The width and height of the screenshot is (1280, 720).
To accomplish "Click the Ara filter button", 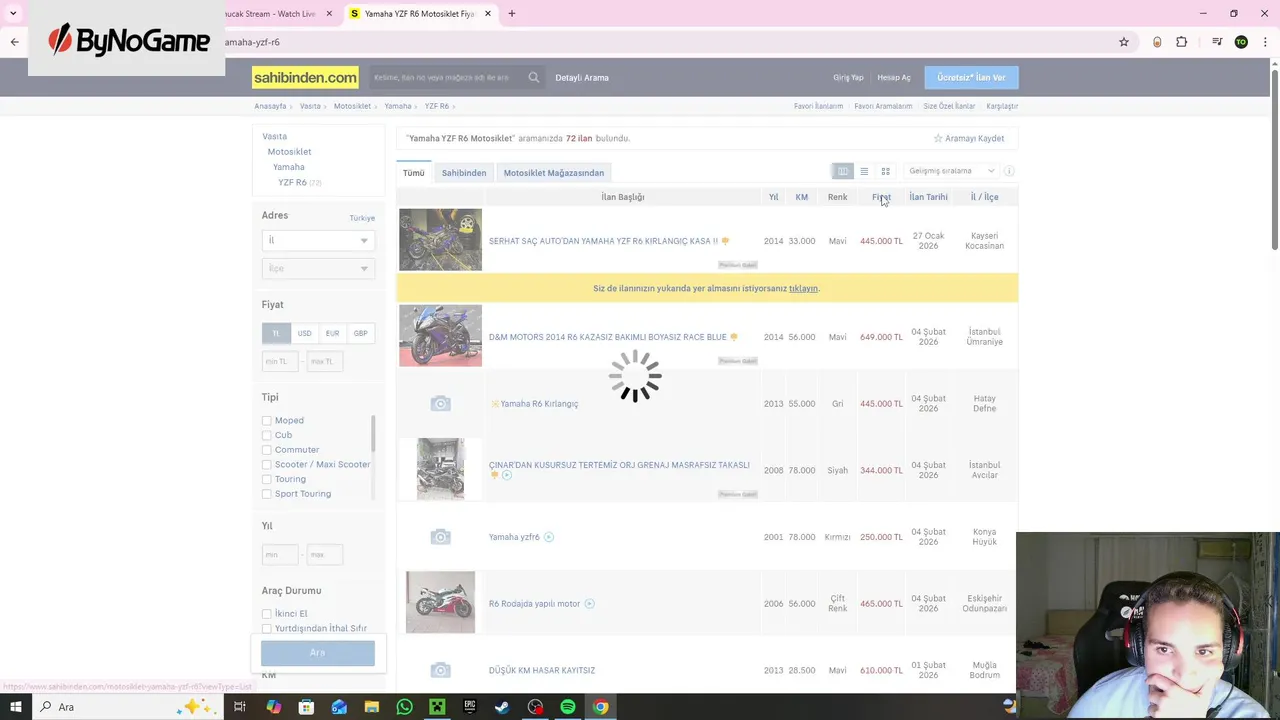I will pyautogui.click(x=318, y=653).
